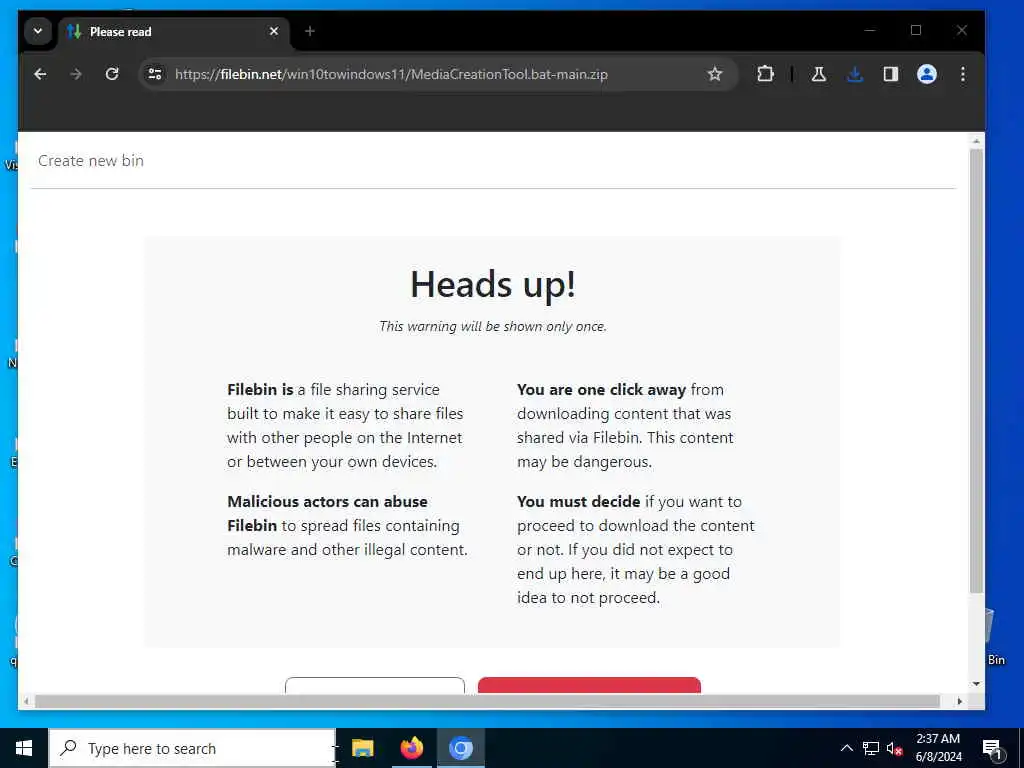Viewport: 1024px width, 768px height.
Task: Toggle the browser side panel
Action: coord(890,74)
